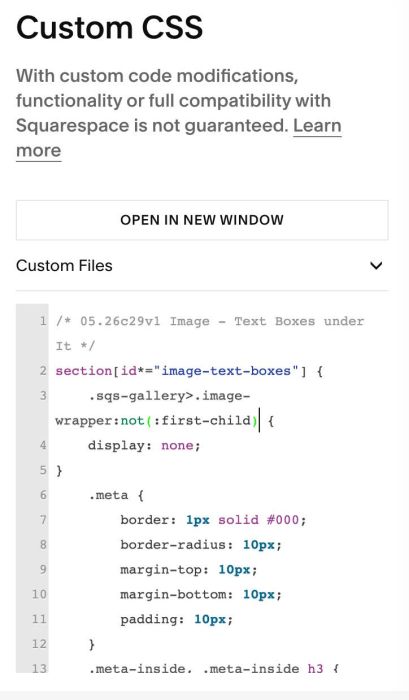This screenshot has height=700, width=409.
Task: Click the display: none declaration
Action: point(144,446)
